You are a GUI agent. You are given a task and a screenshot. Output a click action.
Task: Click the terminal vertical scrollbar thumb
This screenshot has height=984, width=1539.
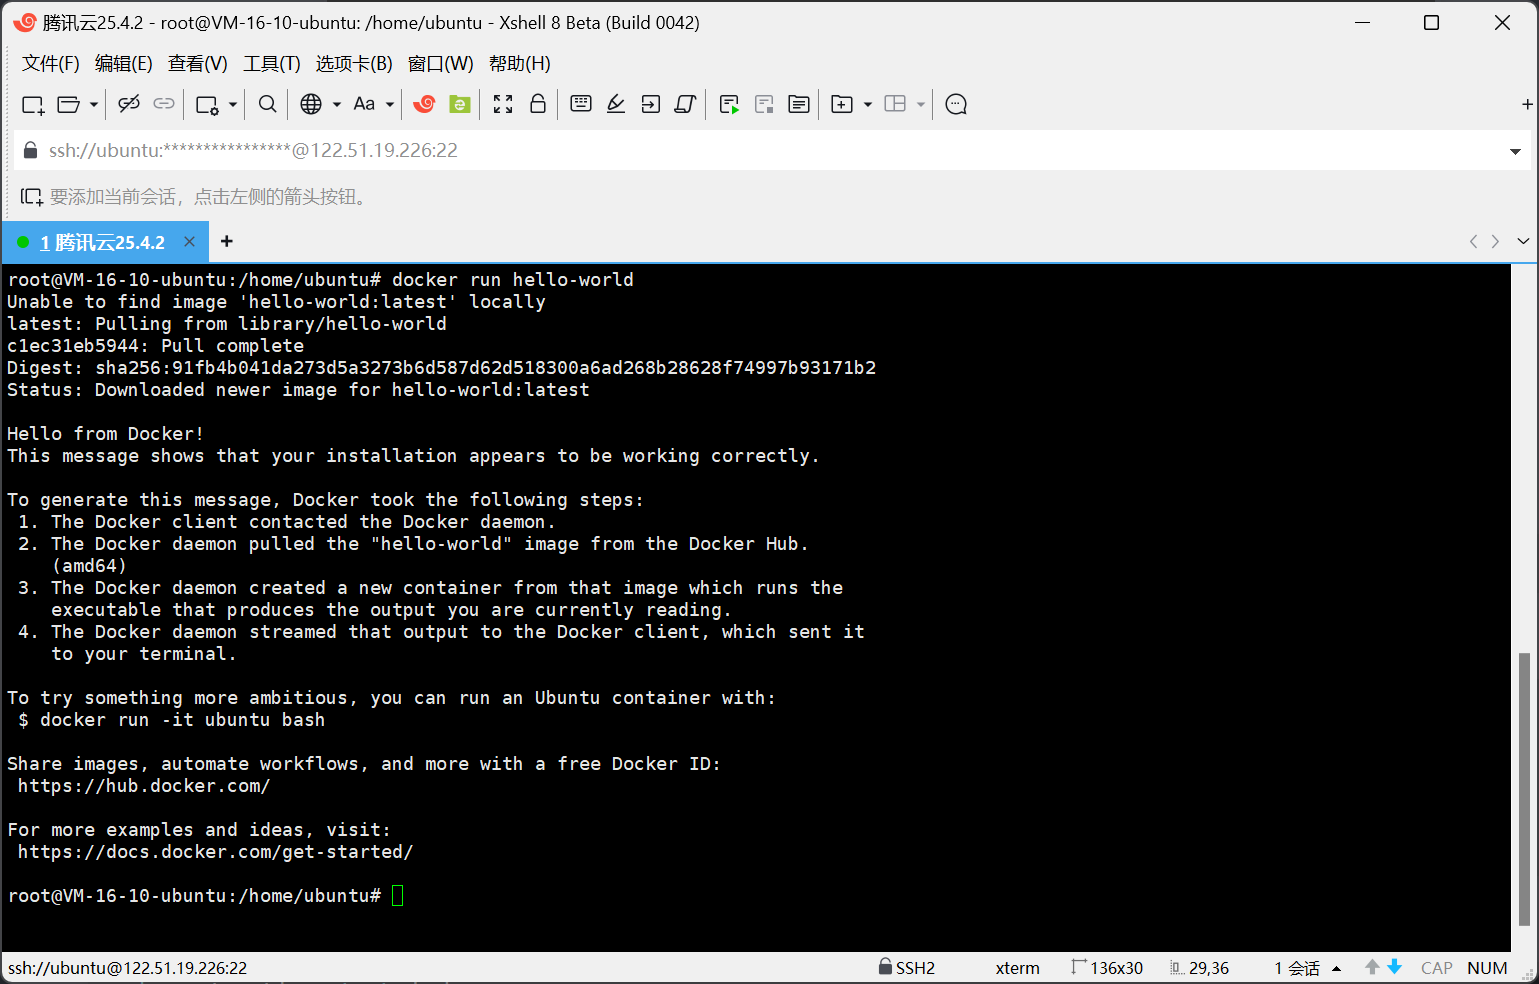(1523, 789)
